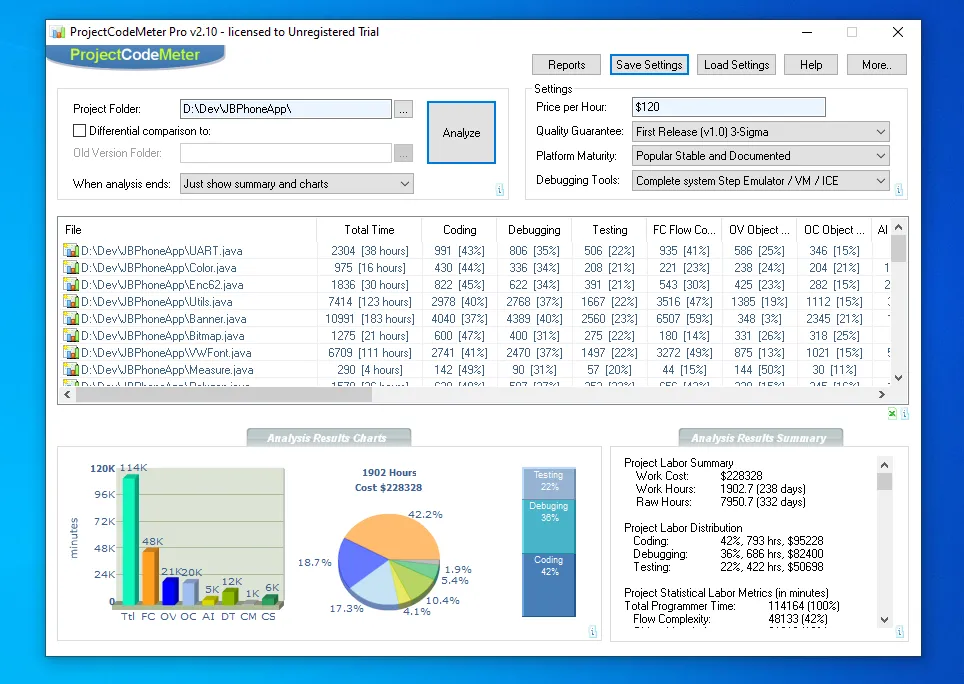Click the Excel export icon above the results charts
This screenshot has height=684, width=964.
[x=891, y=413]
